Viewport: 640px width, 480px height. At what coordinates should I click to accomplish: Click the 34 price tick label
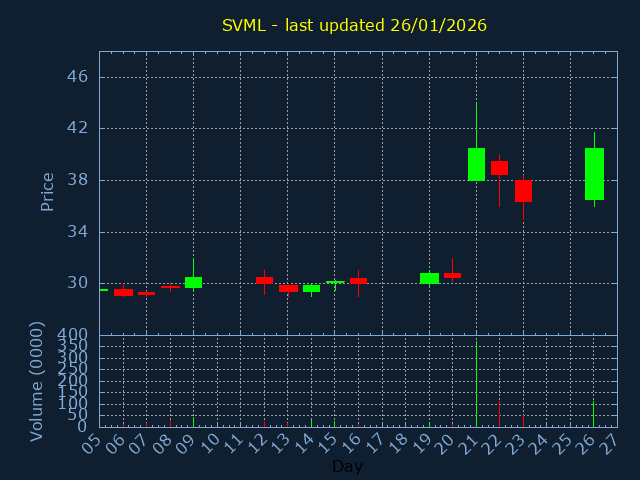[79, 232]
